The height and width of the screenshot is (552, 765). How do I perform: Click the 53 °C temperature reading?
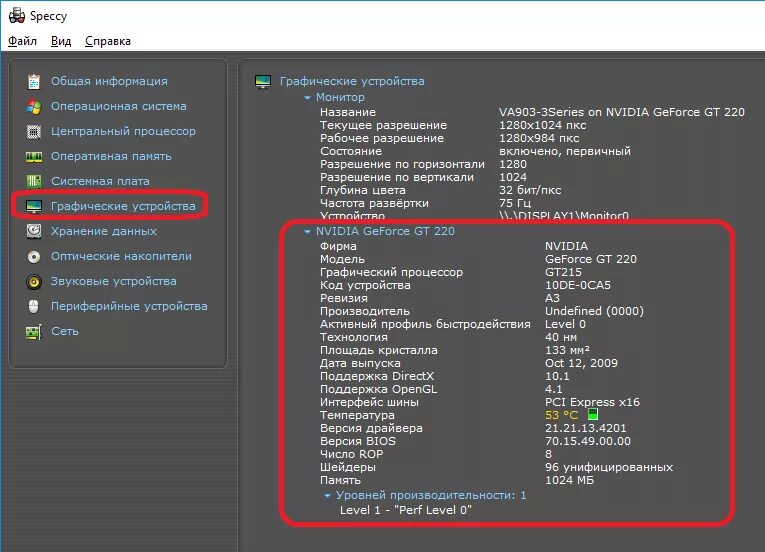pos(562,415)
